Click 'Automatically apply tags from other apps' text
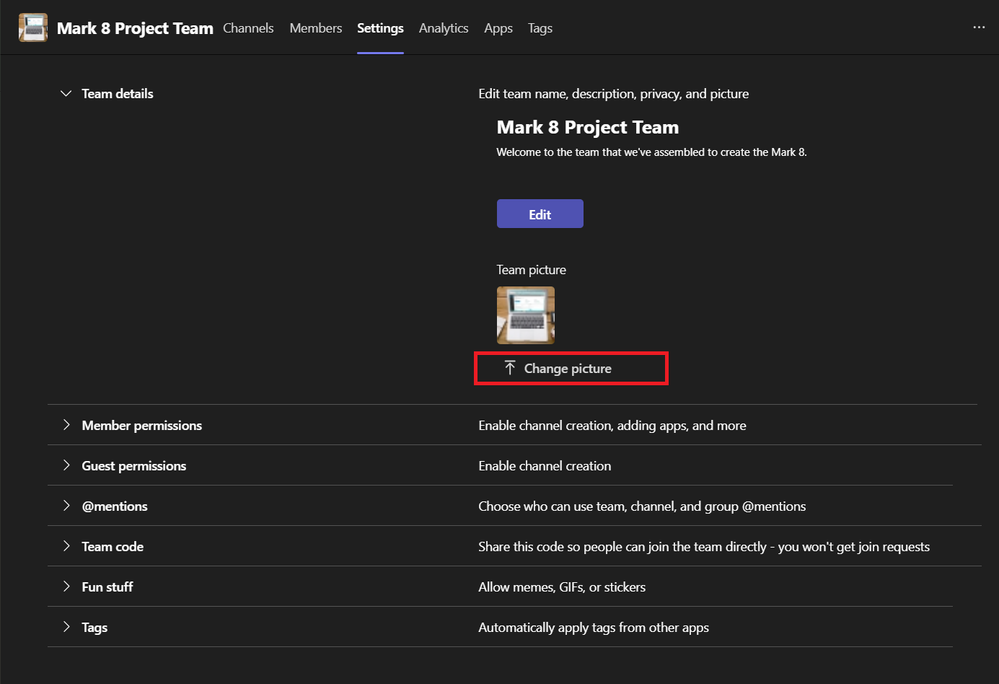Screen dimensions: 999x684 [594, 627]
